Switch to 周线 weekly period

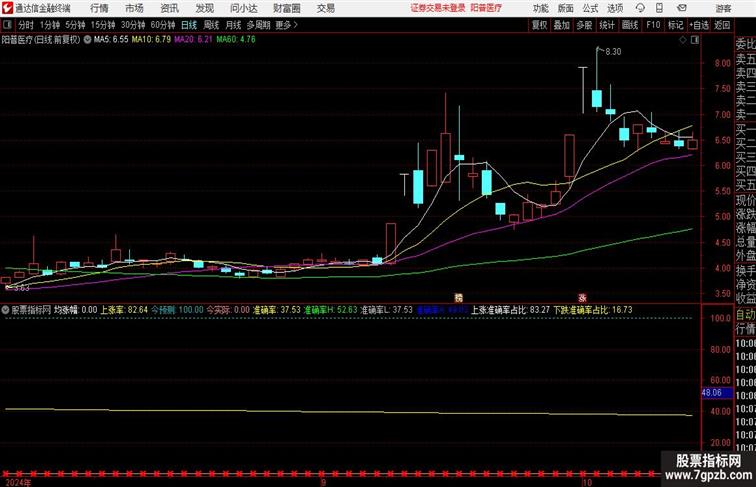point(211,25)
